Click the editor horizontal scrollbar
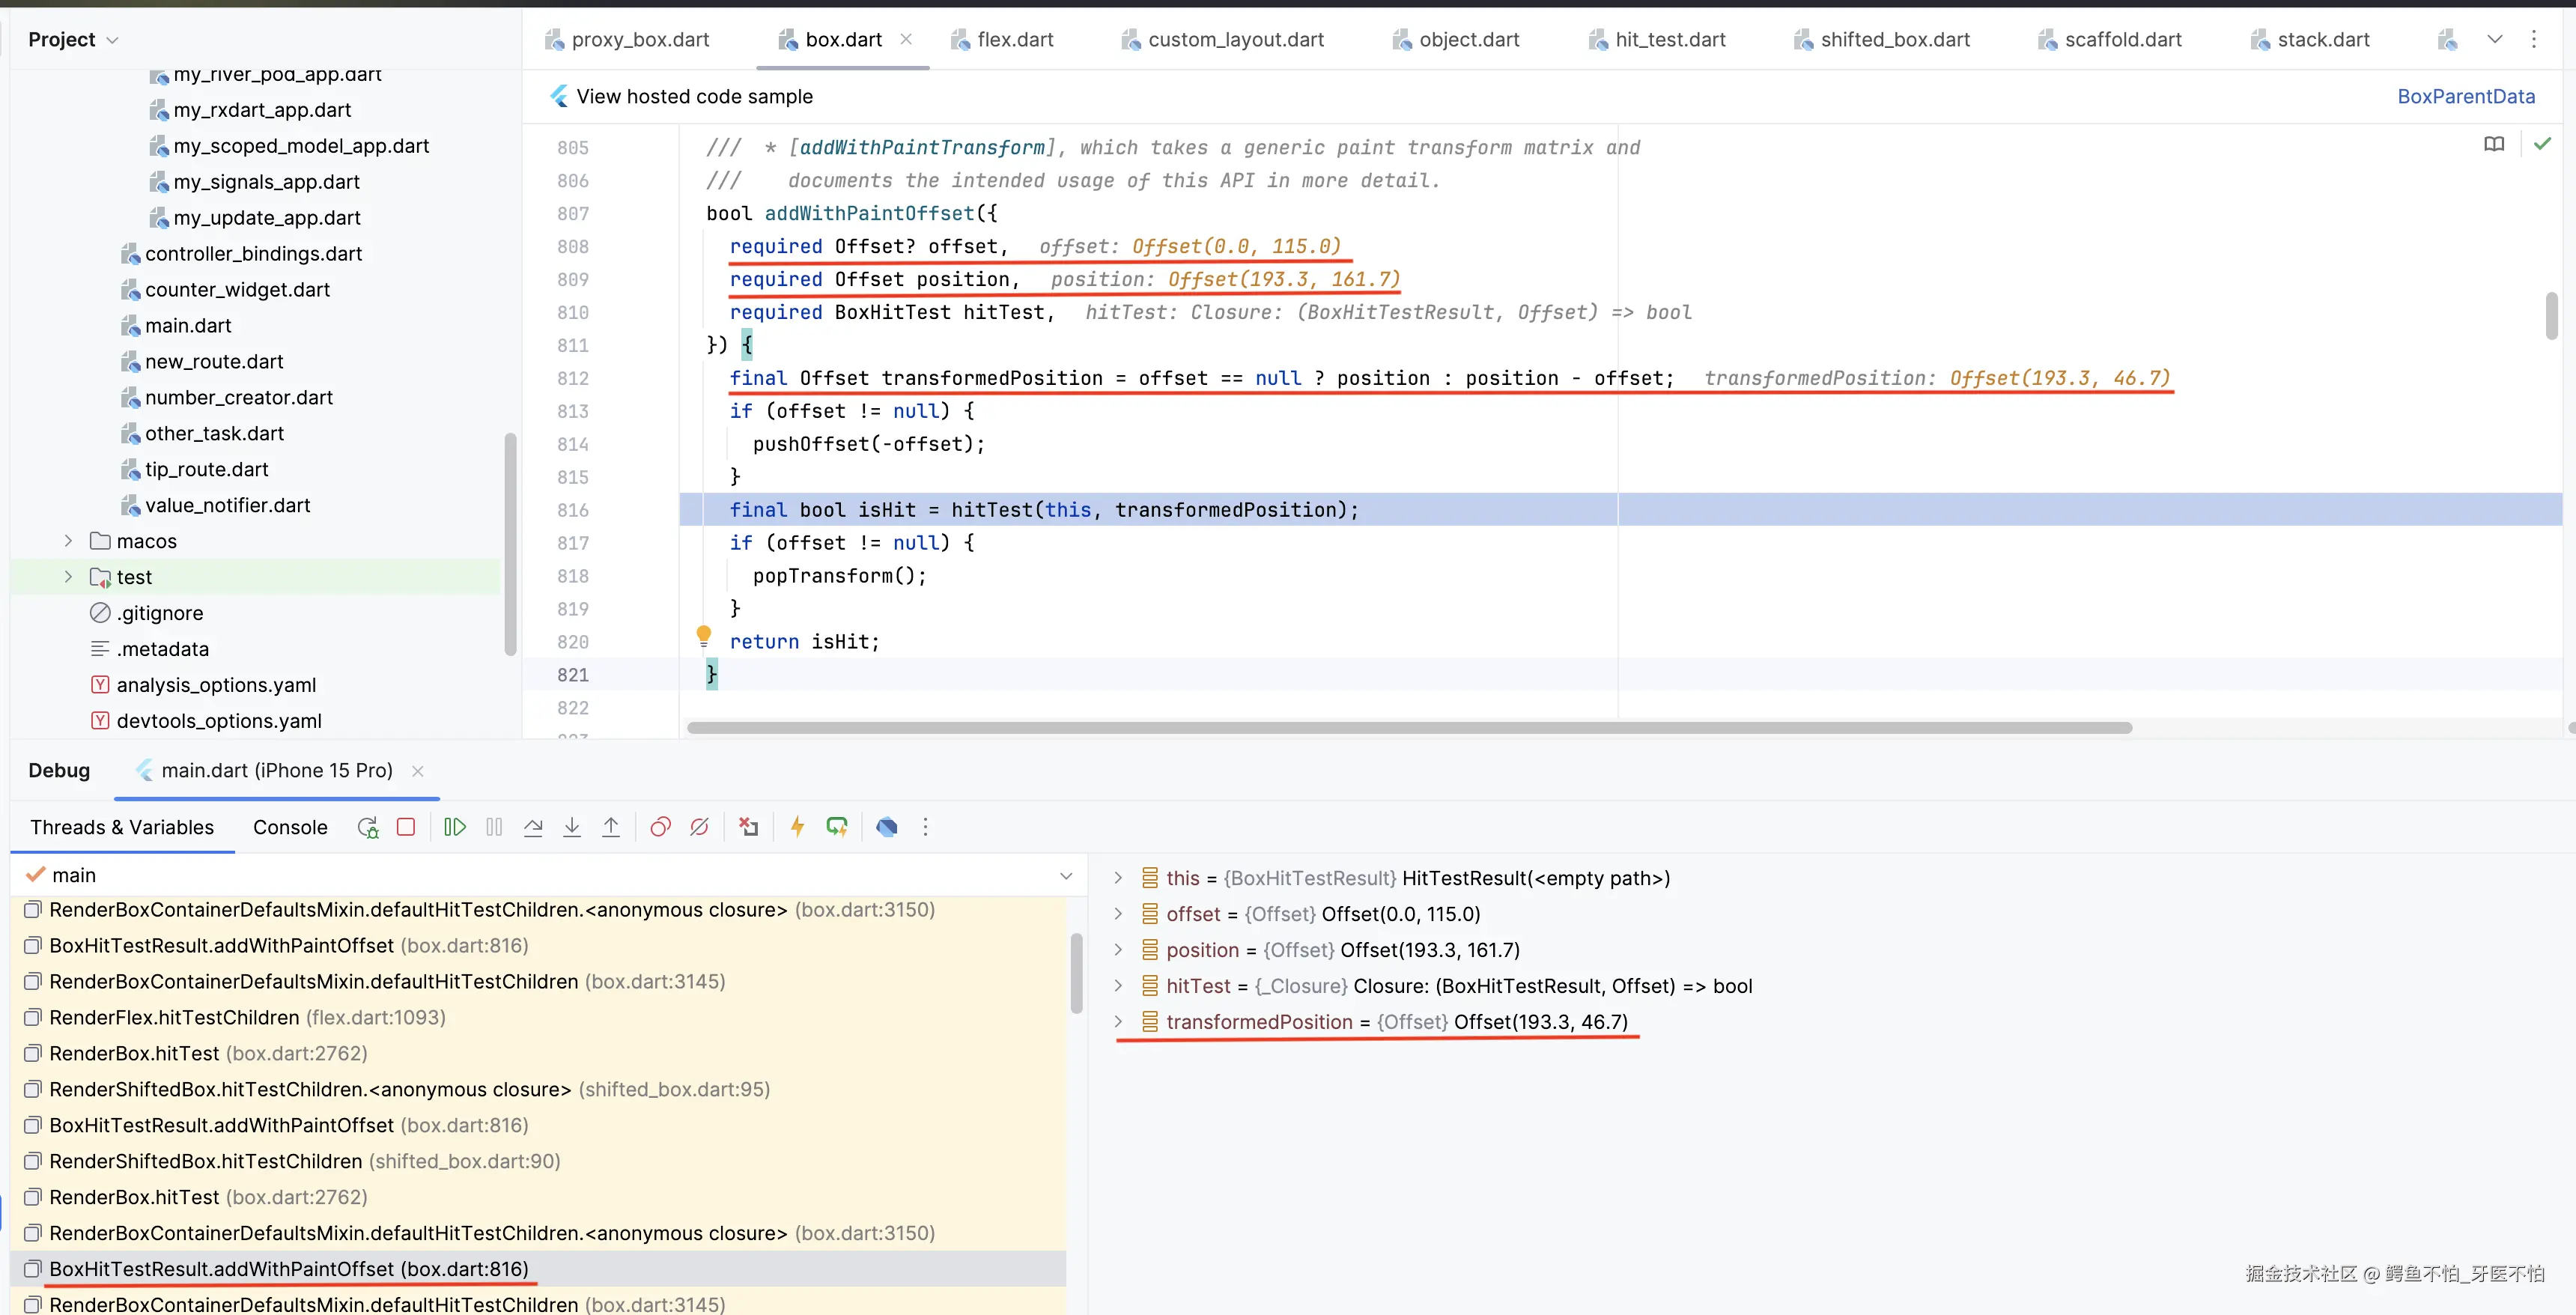Screen dimensions: 2576x1315 tap(1408, 728)
